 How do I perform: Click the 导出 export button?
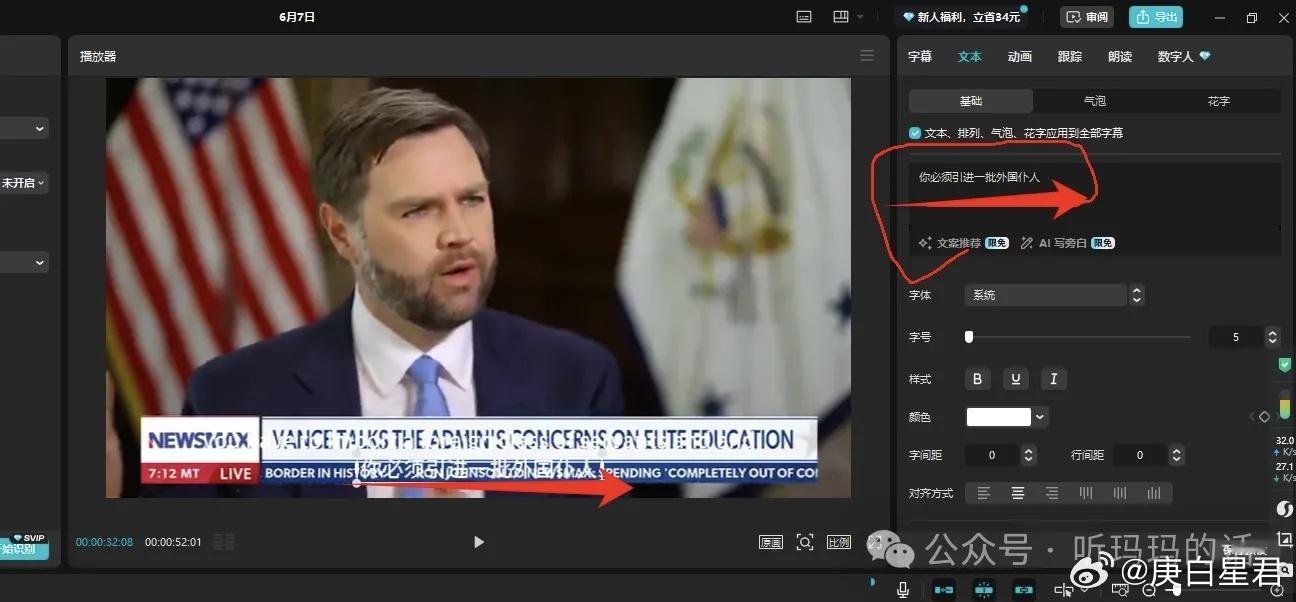pyautogui.click(x=1156, y=17)
